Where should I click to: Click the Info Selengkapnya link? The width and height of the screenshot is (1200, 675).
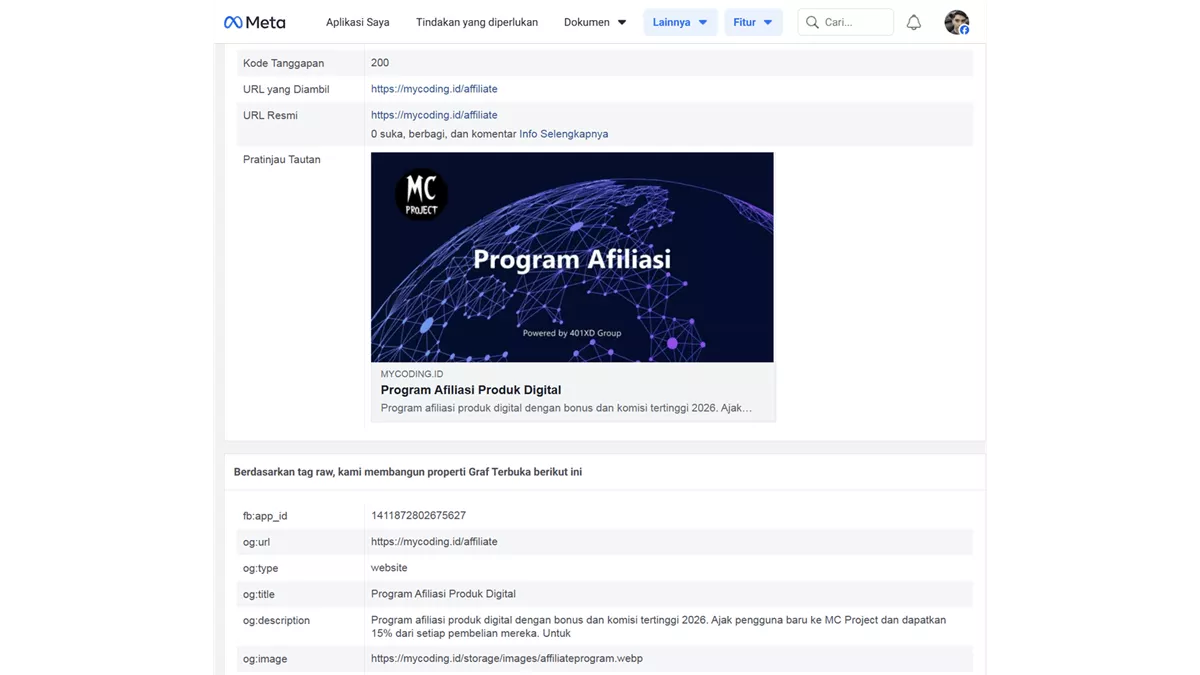point(561,133)
